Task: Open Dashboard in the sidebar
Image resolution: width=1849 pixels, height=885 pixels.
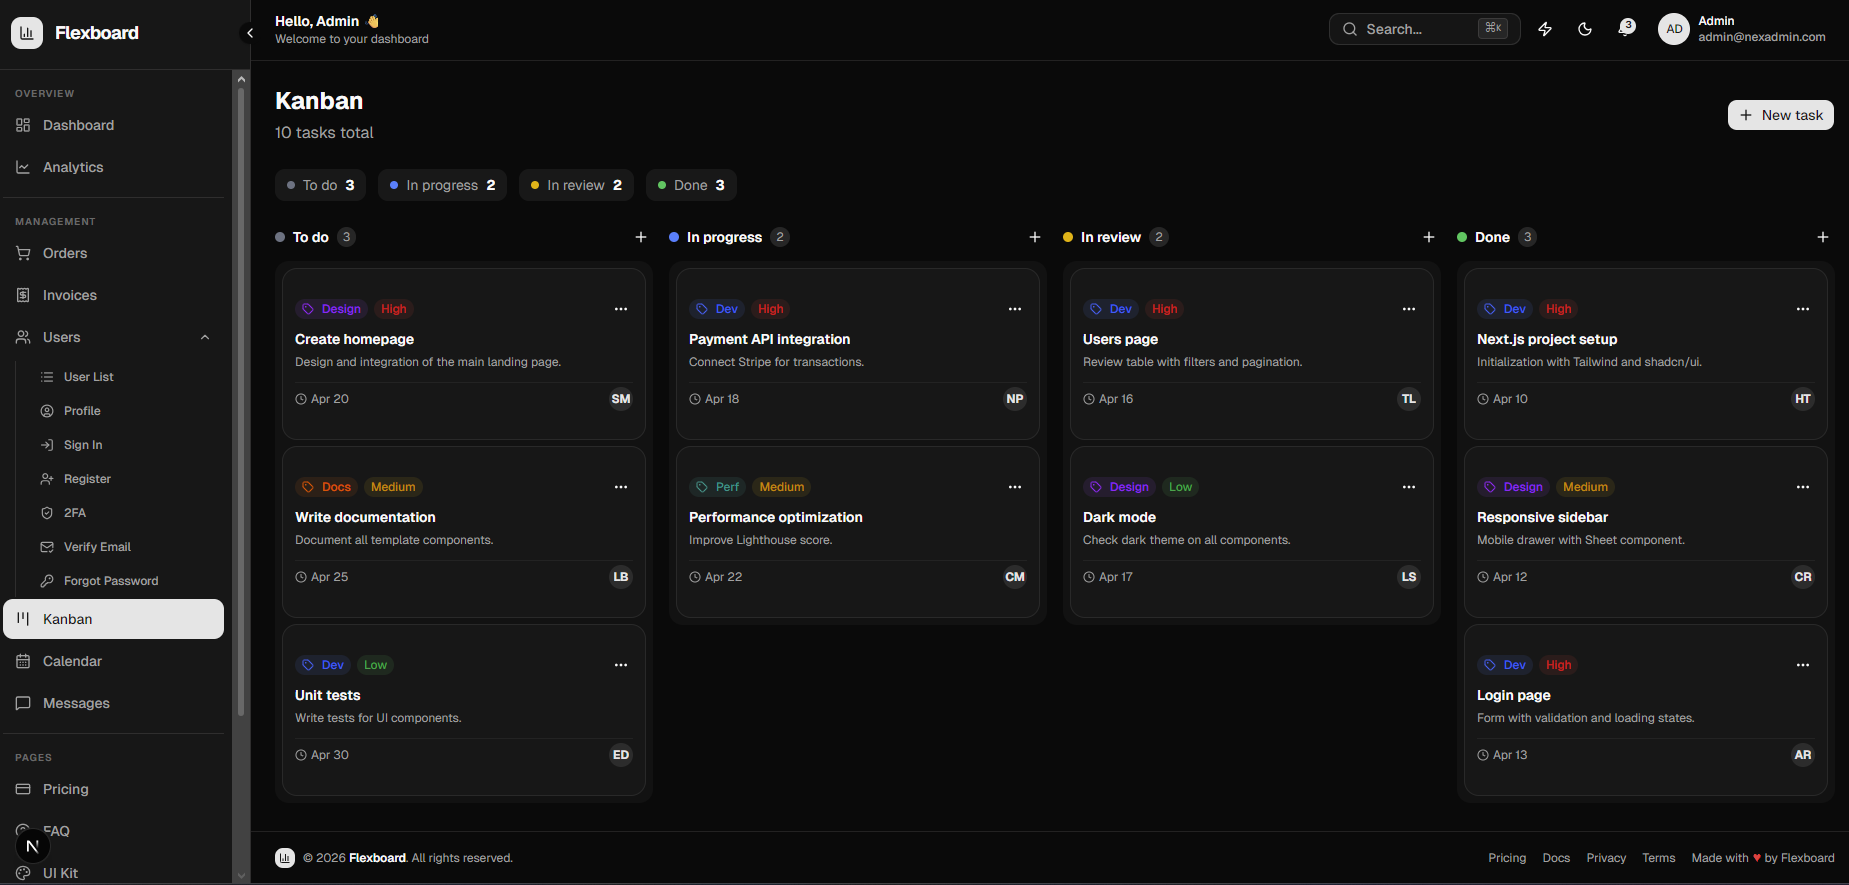Action: pos(114,125)
